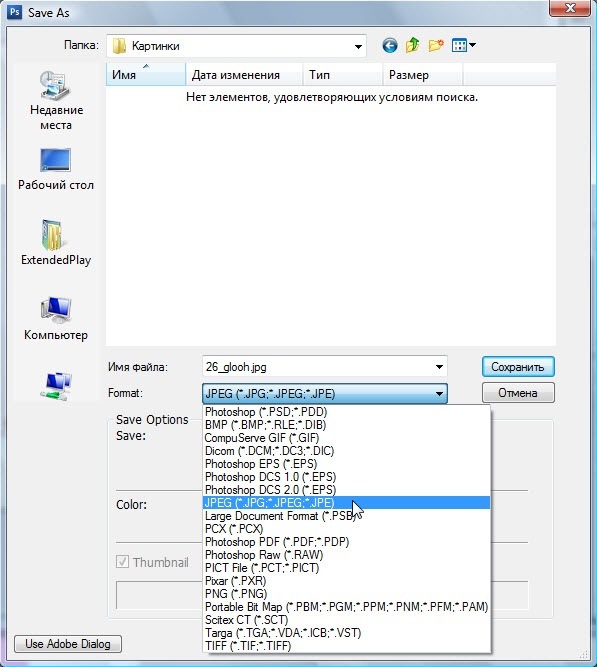Screen dimensions: 597x667
Task: Expand the file name history dropdown arrow
Action: tap(439, 367)
